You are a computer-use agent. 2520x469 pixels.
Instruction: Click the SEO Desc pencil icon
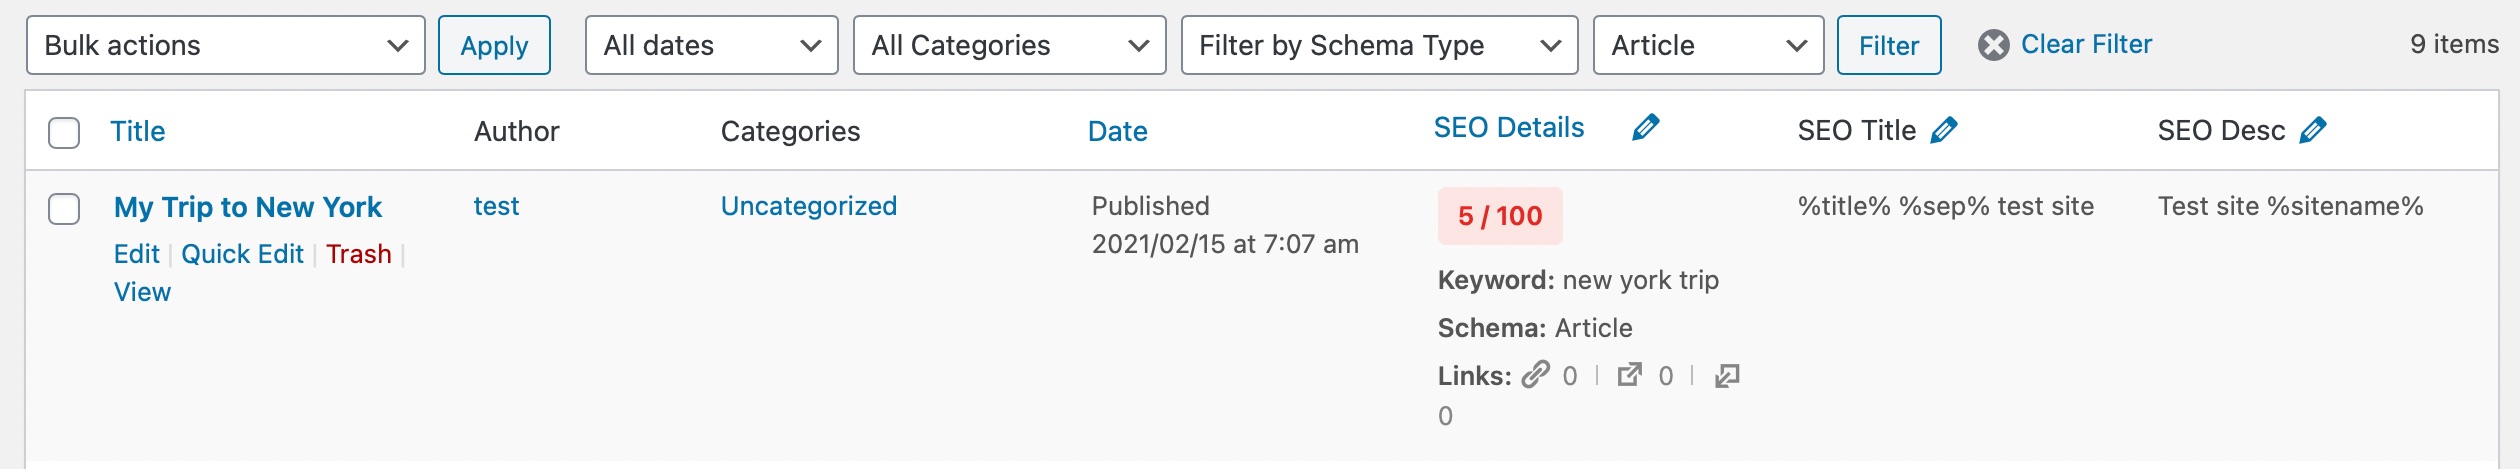(2312, 131)
